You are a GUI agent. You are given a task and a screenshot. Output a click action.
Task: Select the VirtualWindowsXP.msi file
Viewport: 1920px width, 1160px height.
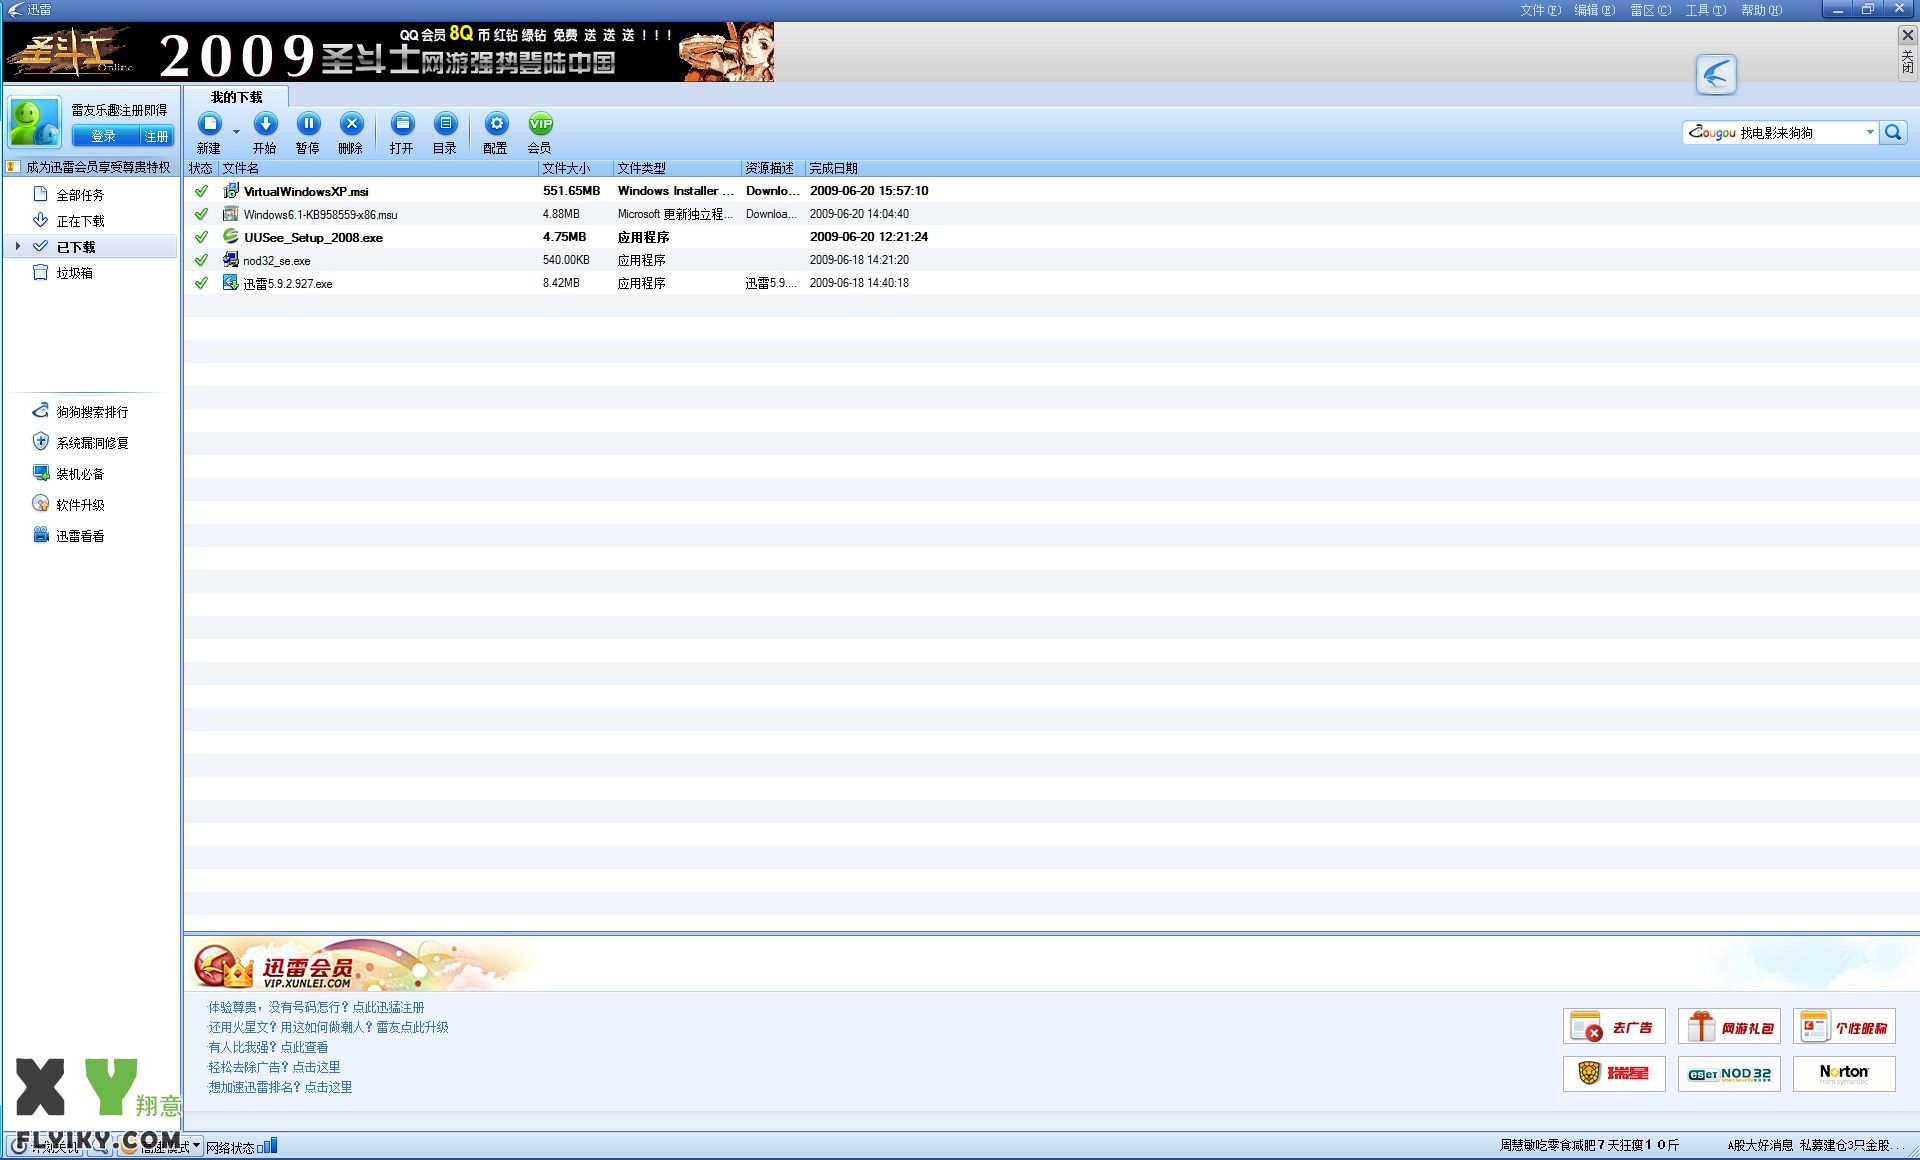click(306, 191)
